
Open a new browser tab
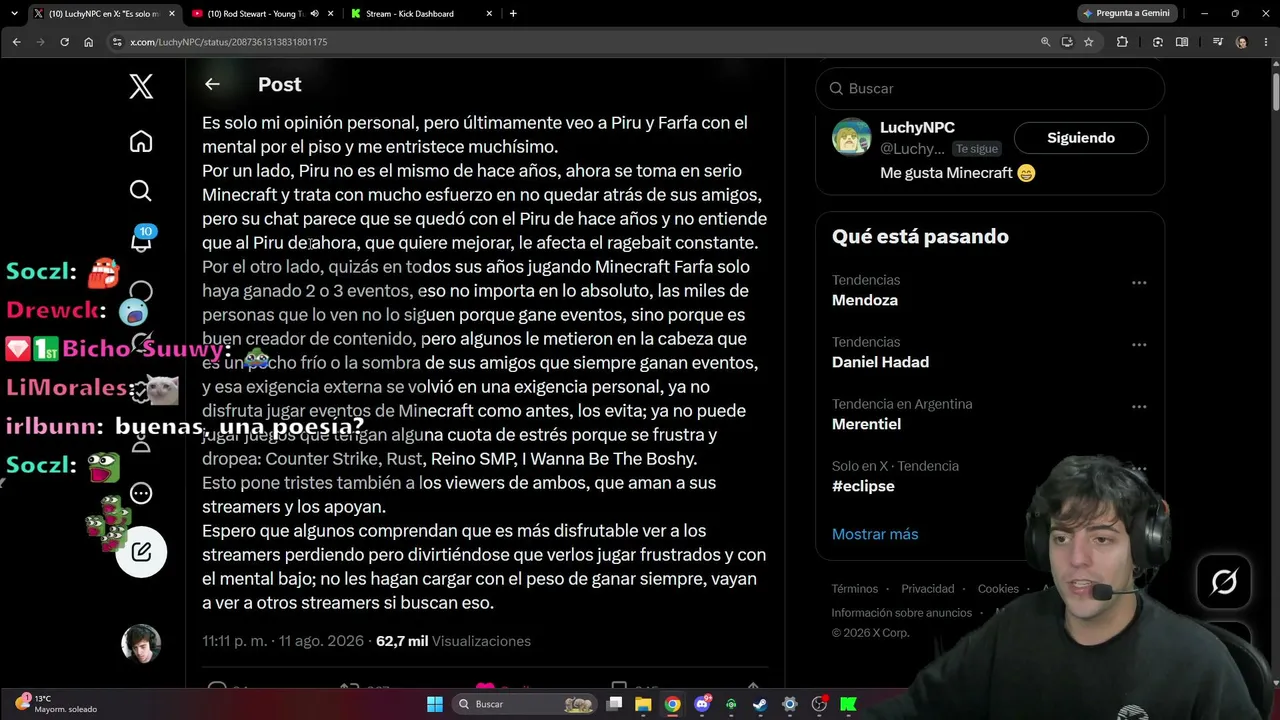point(513,14)
